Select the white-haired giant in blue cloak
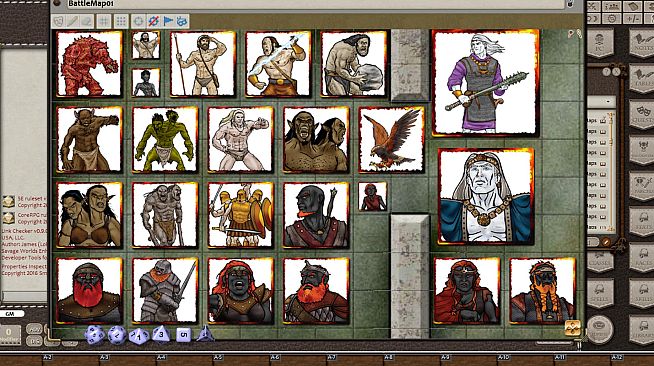The width and height of the screenshot is (654, 366). point(486,196)
